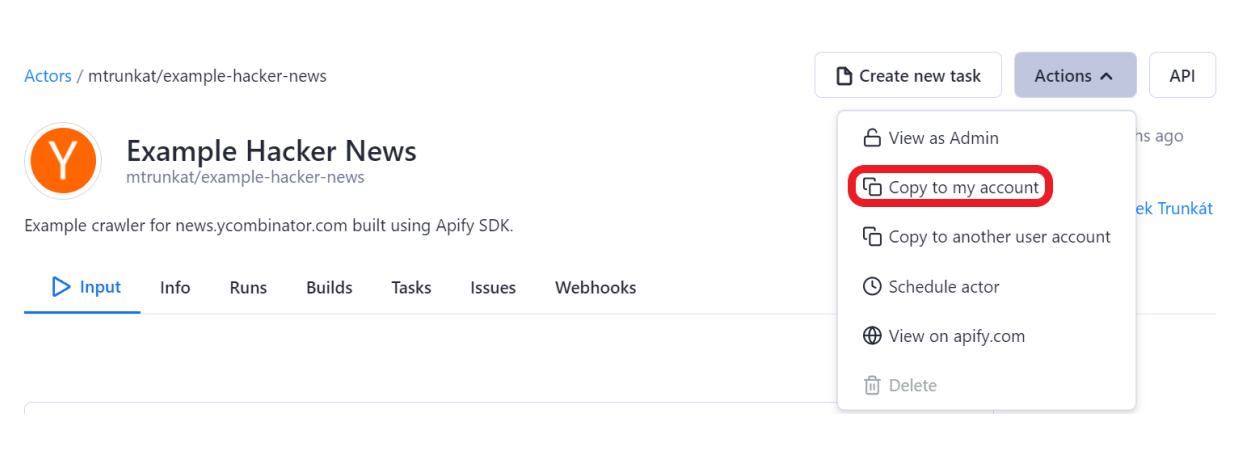The image size is (1239, 464).
Task: Choose Copy to another user account
Action: pyautogui.click(x=987, y=237)
